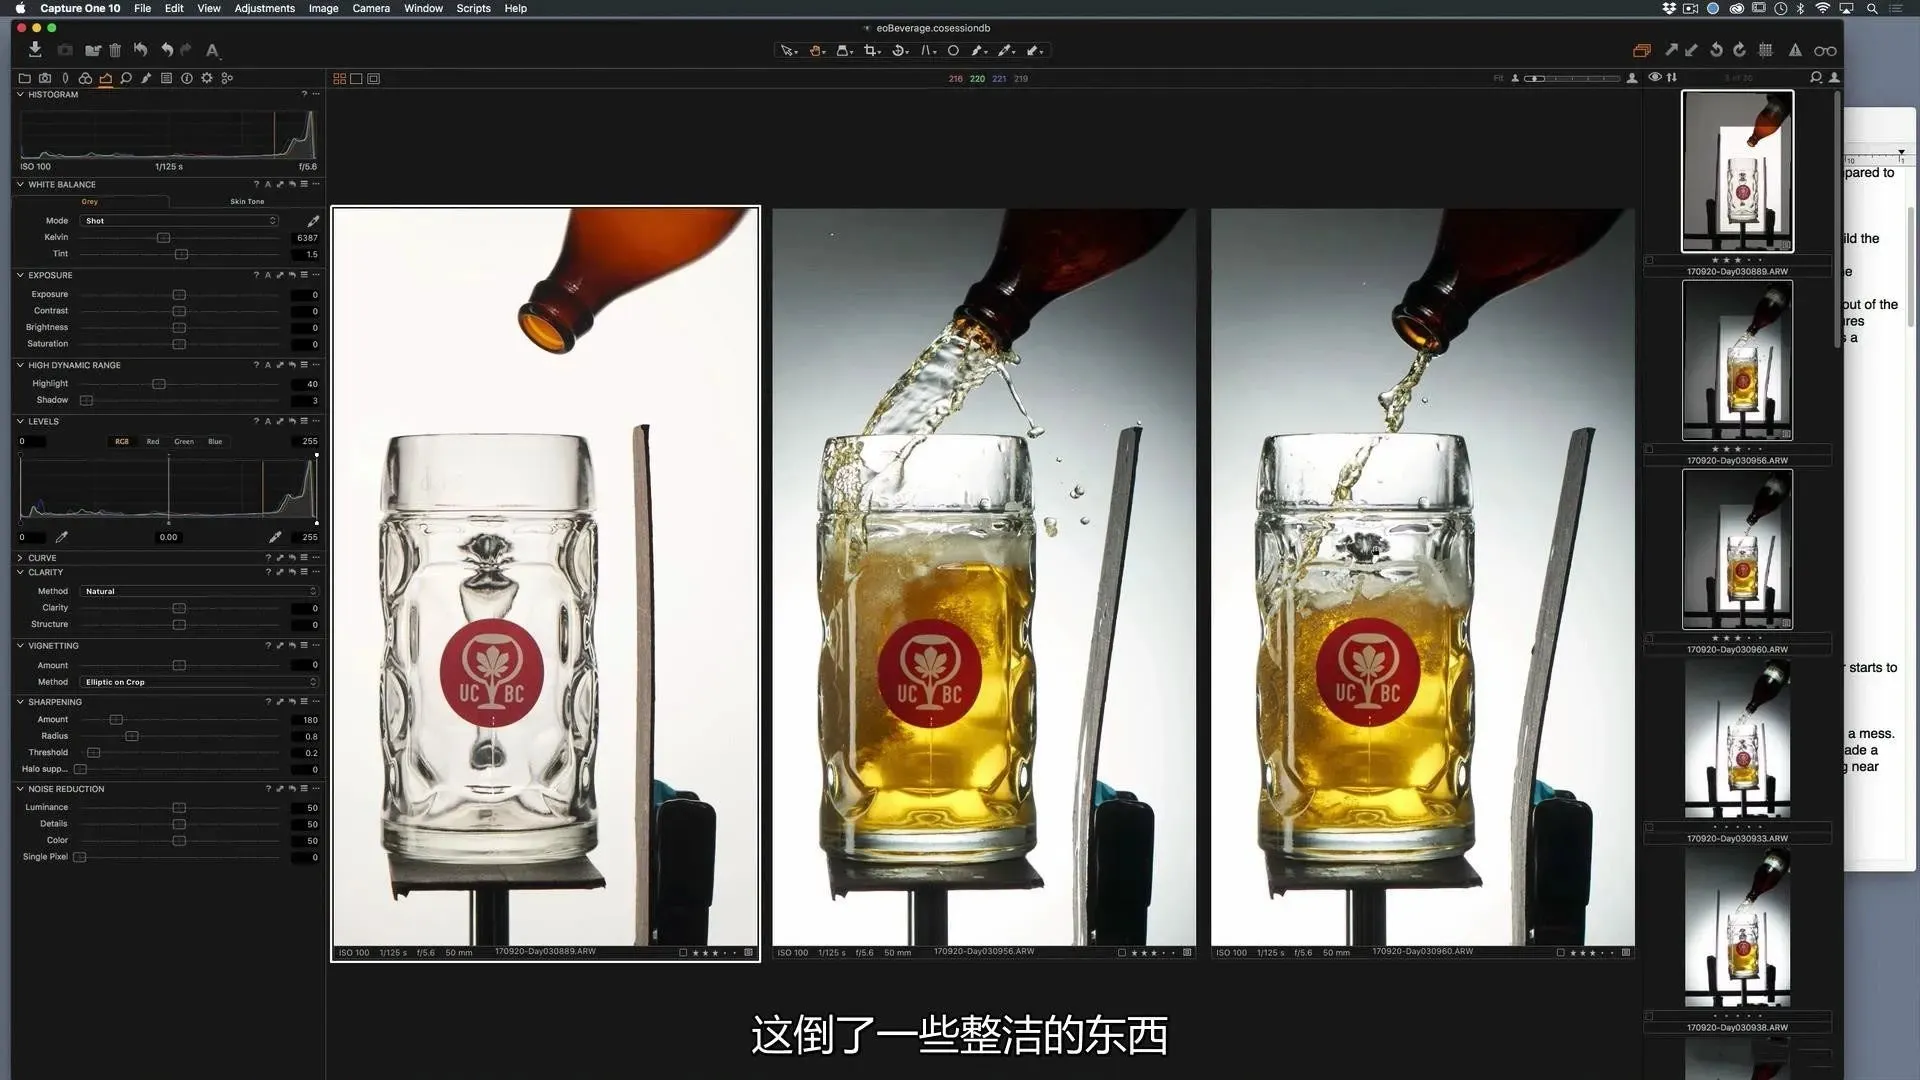Expand the Curve panel
The height and width of the screenshot is (1080, 1920).
pyautogui.click(x=20, y=558)
